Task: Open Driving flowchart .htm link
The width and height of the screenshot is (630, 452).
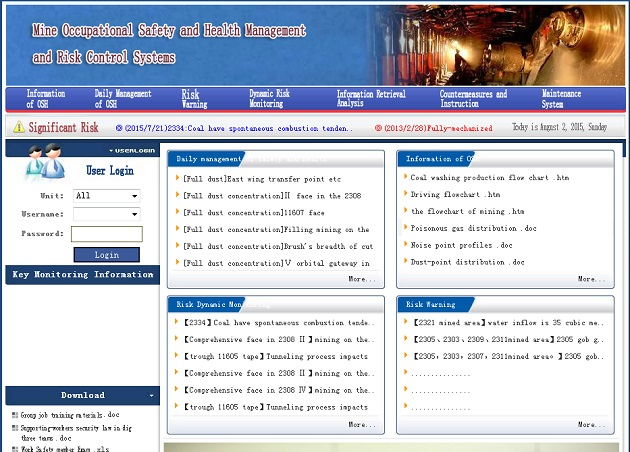Action: click(x=455, y=194)
